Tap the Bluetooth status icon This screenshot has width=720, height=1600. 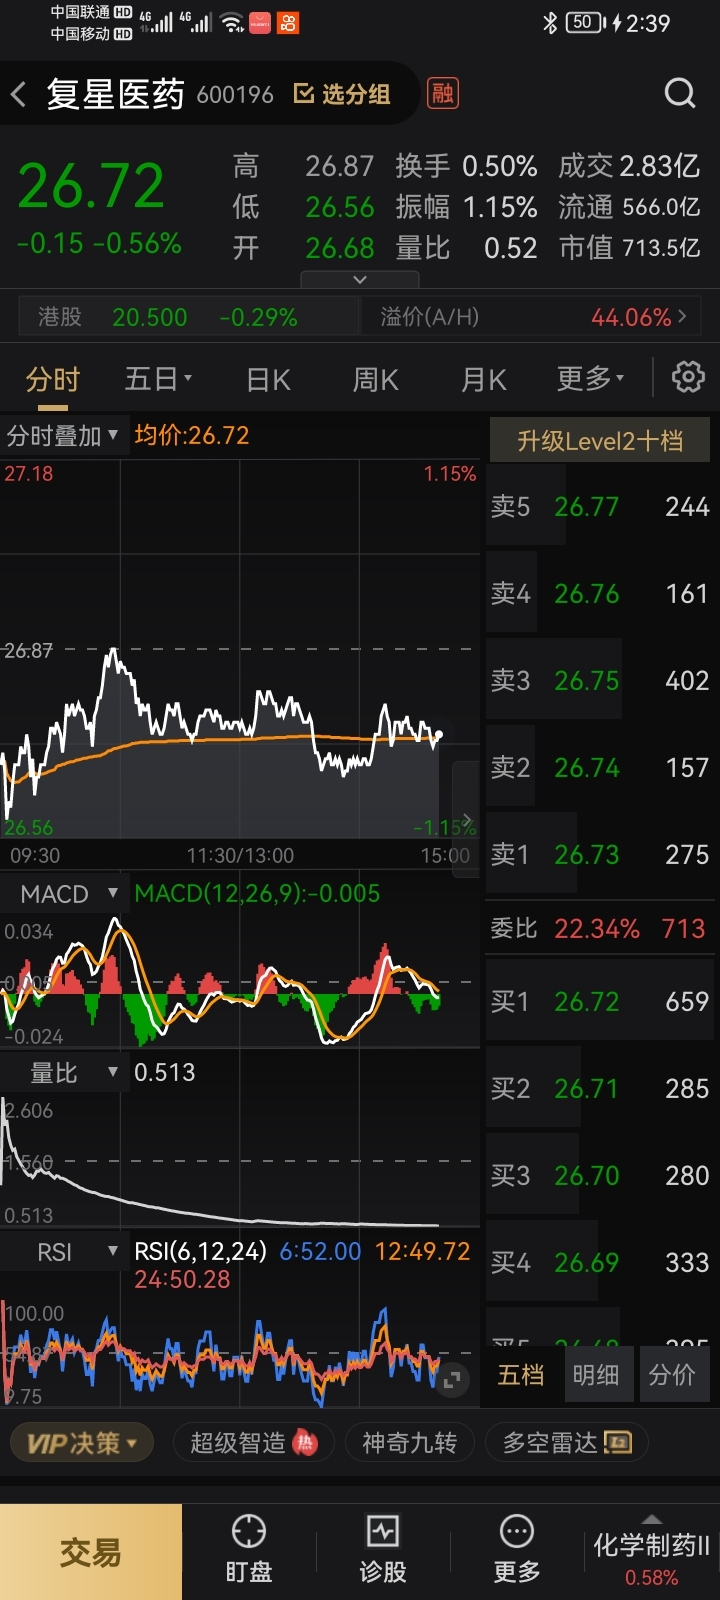(x=549, y=22)
